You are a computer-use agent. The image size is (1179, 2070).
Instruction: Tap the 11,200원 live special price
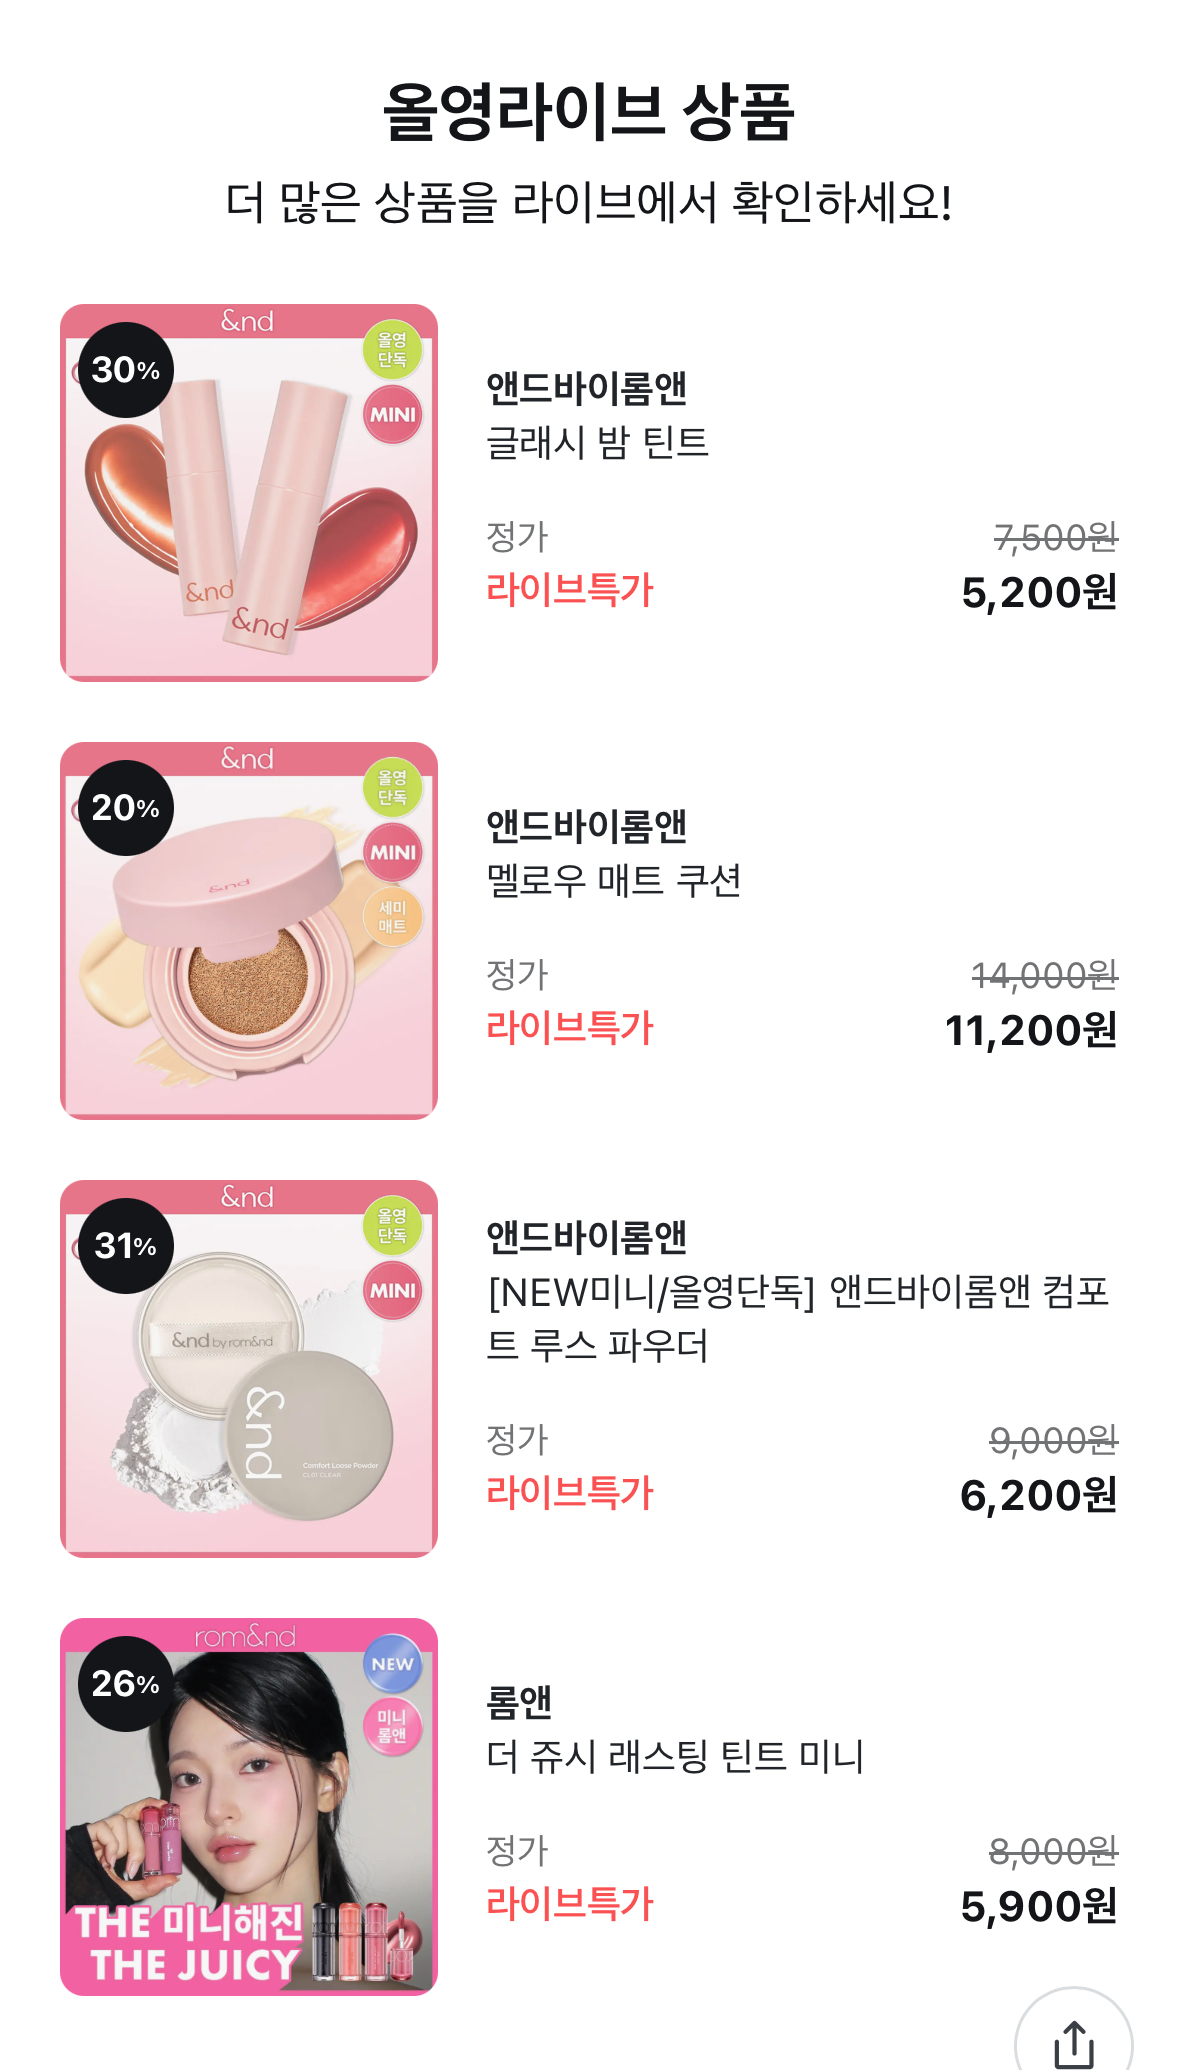coord(1031,1030)
